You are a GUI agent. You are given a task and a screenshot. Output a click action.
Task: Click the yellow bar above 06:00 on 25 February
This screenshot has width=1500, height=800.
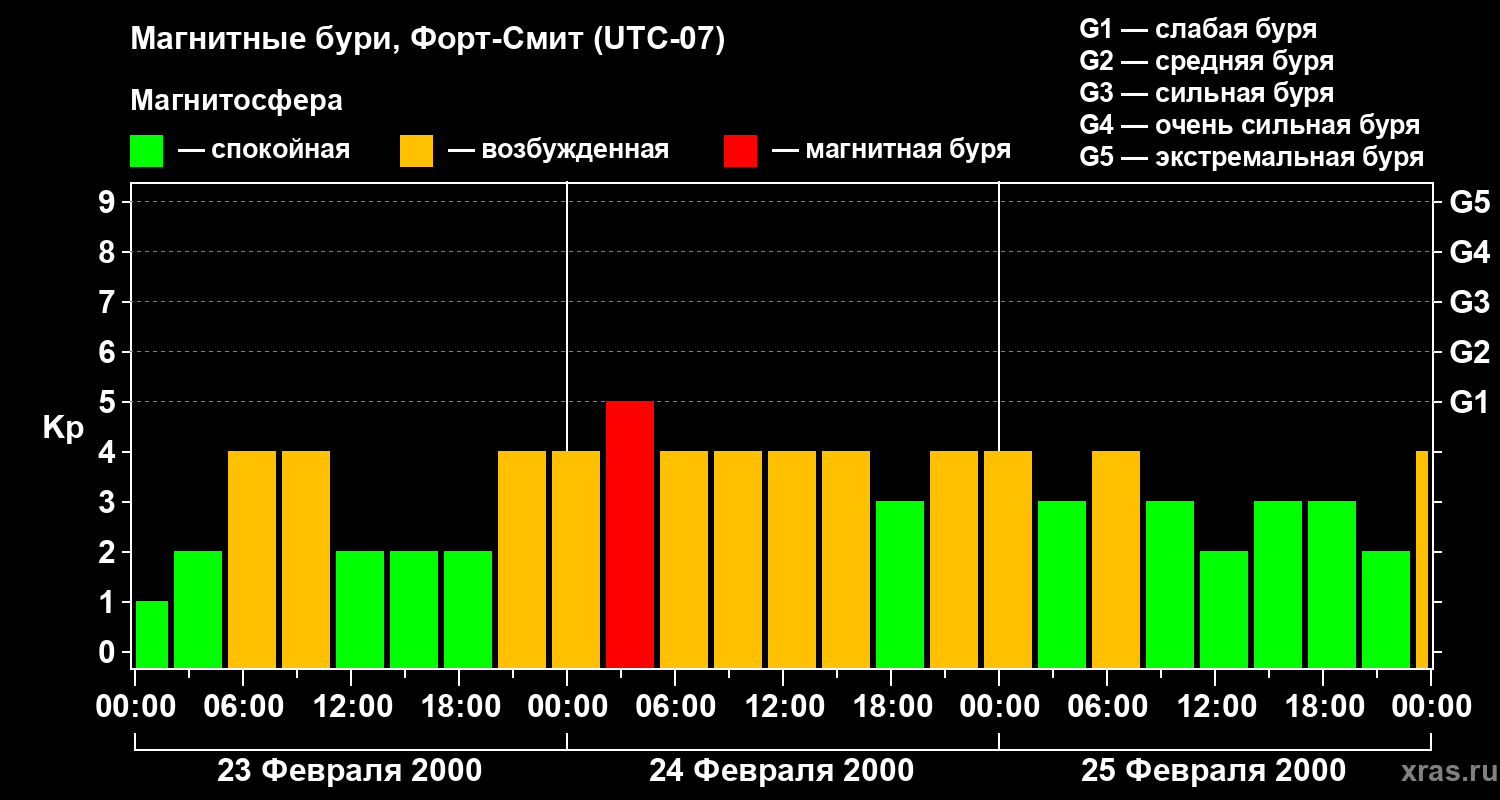(x=1116, y=559)
